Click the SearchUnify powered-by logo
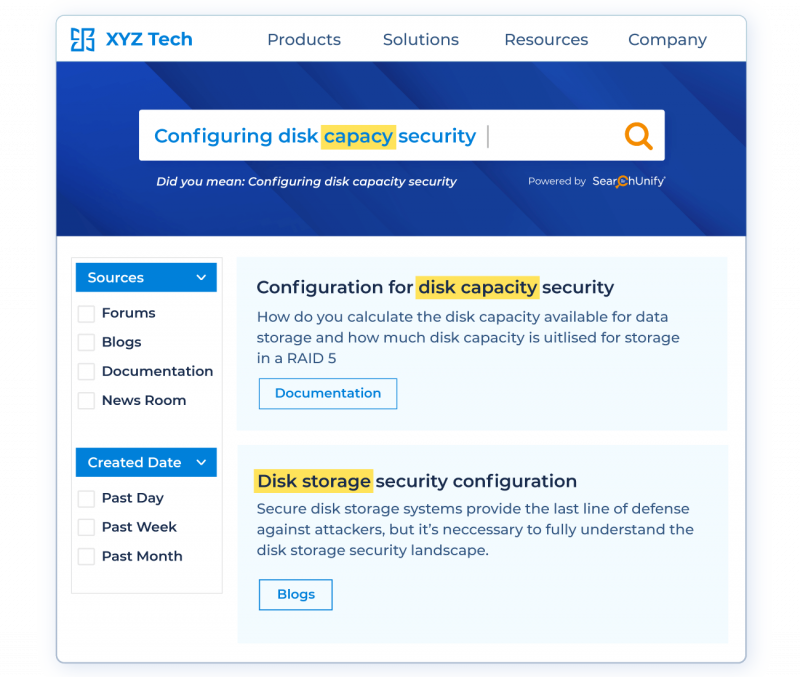 coord(629,181)
